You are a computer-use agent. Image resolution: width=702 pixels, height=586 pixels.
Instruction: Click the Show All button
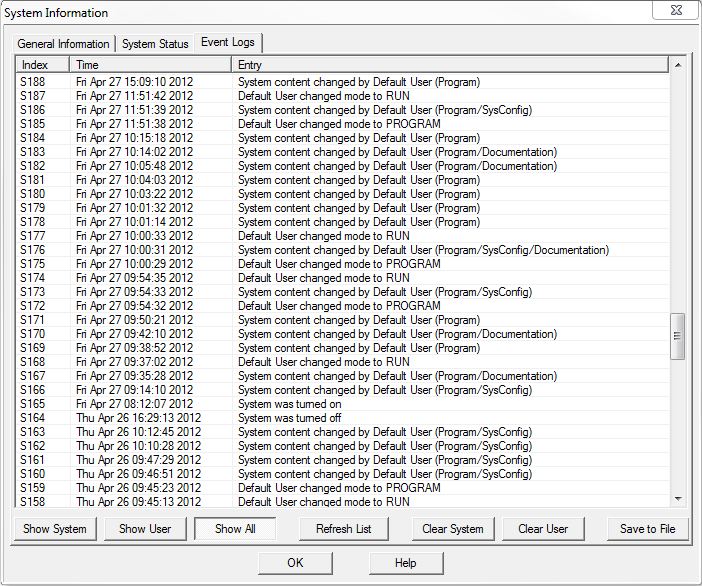click(235, 529)
